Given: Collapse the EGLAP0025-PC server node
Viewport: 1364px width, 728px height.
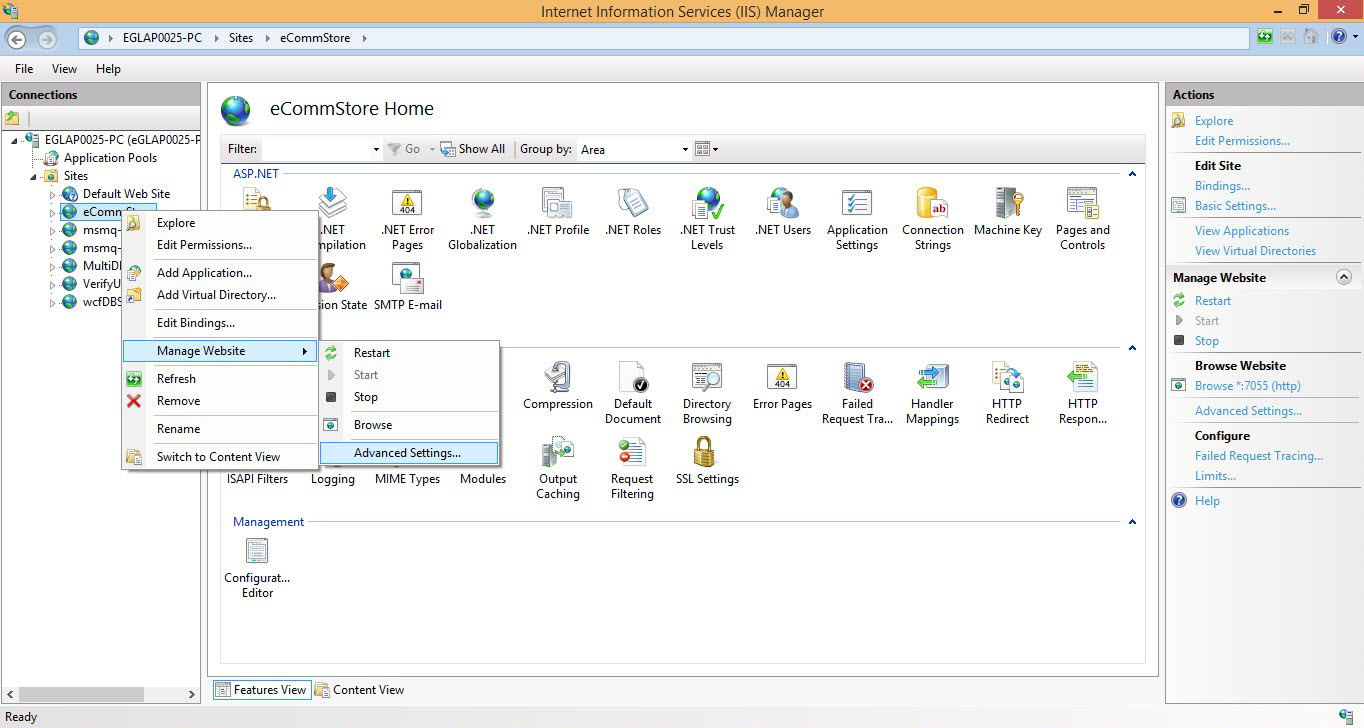Looking at the screenshot, I should [15, 140].
